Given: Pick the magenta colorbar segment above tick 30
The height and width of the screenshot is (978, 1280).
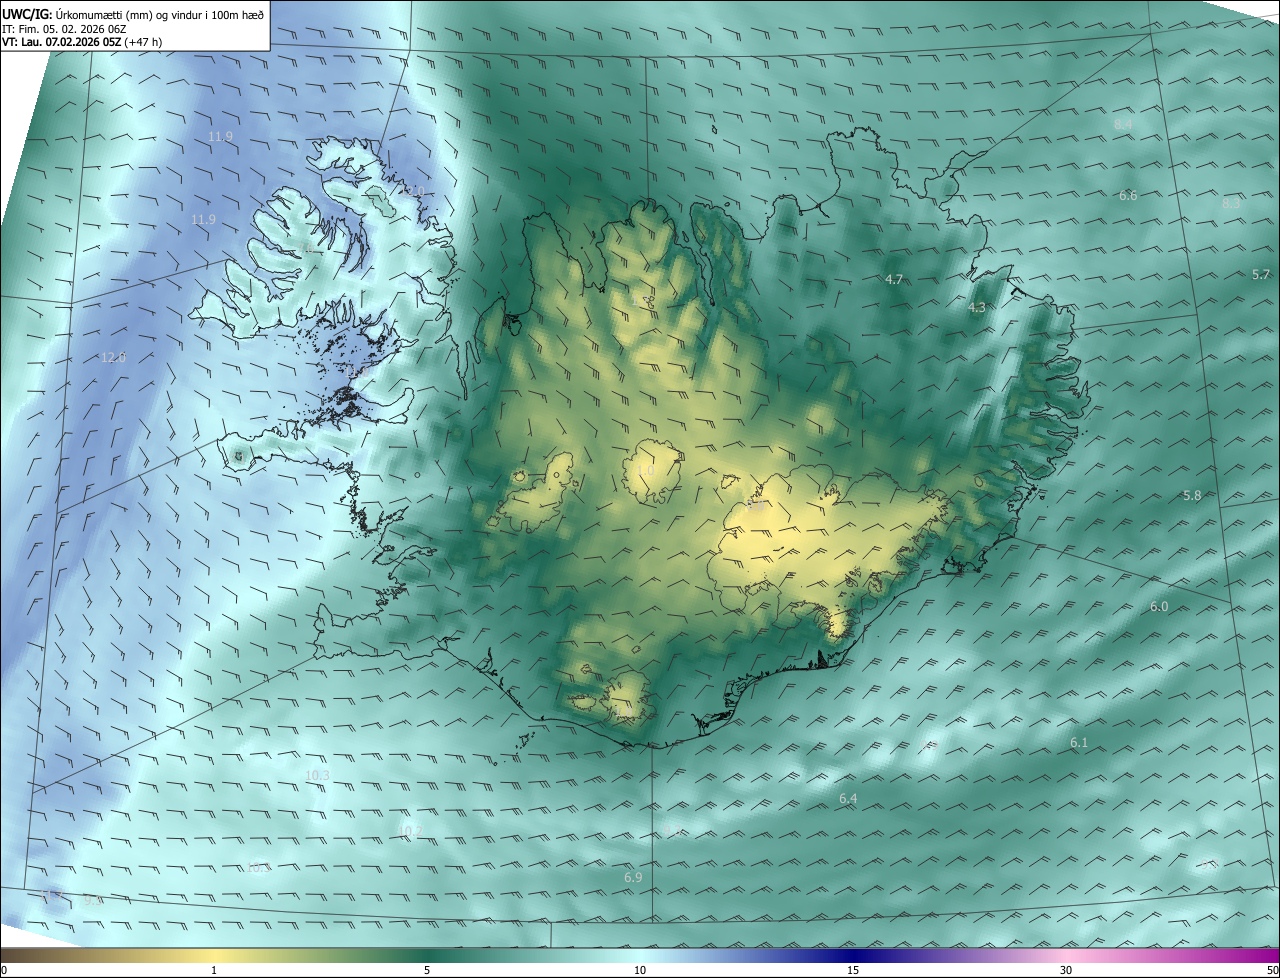Looking at the screenshot, I should click(1066, 956).
